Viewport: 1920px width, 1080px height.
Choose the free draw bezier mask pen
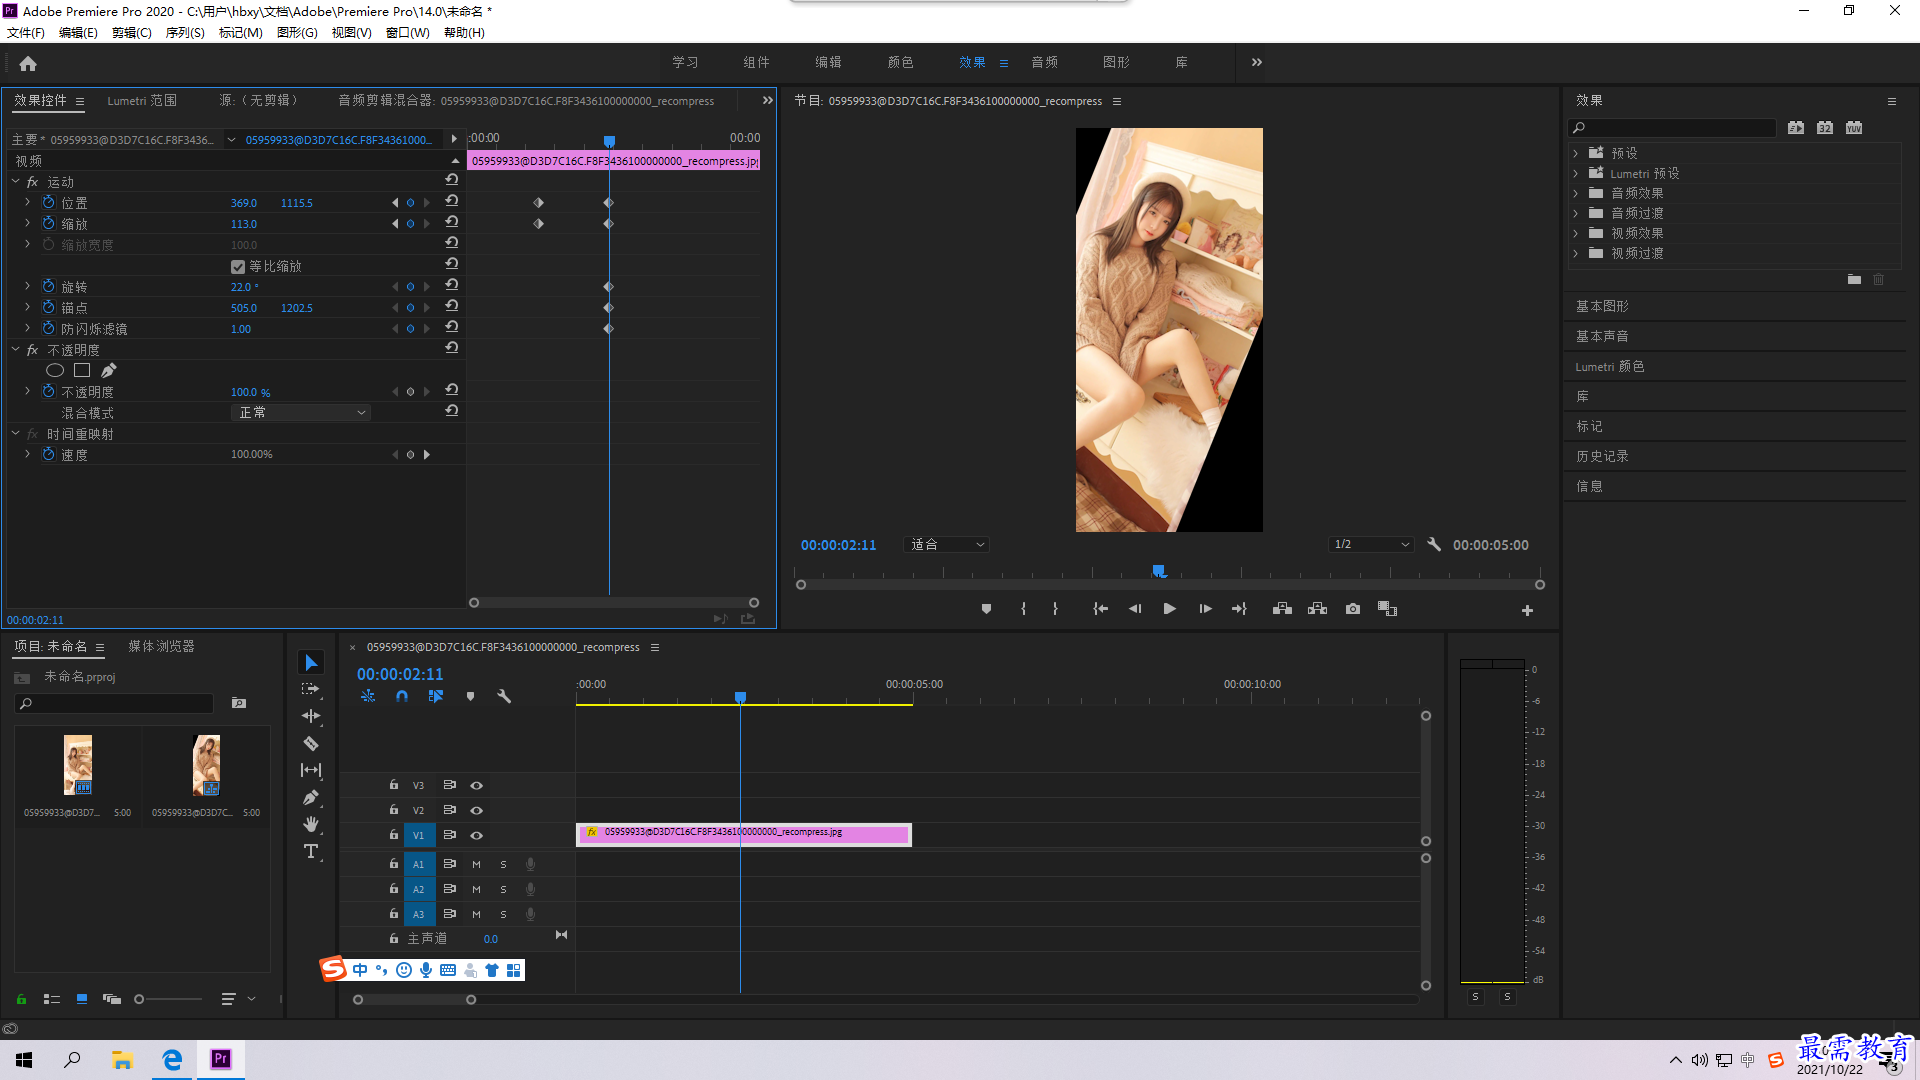[109, 370]
